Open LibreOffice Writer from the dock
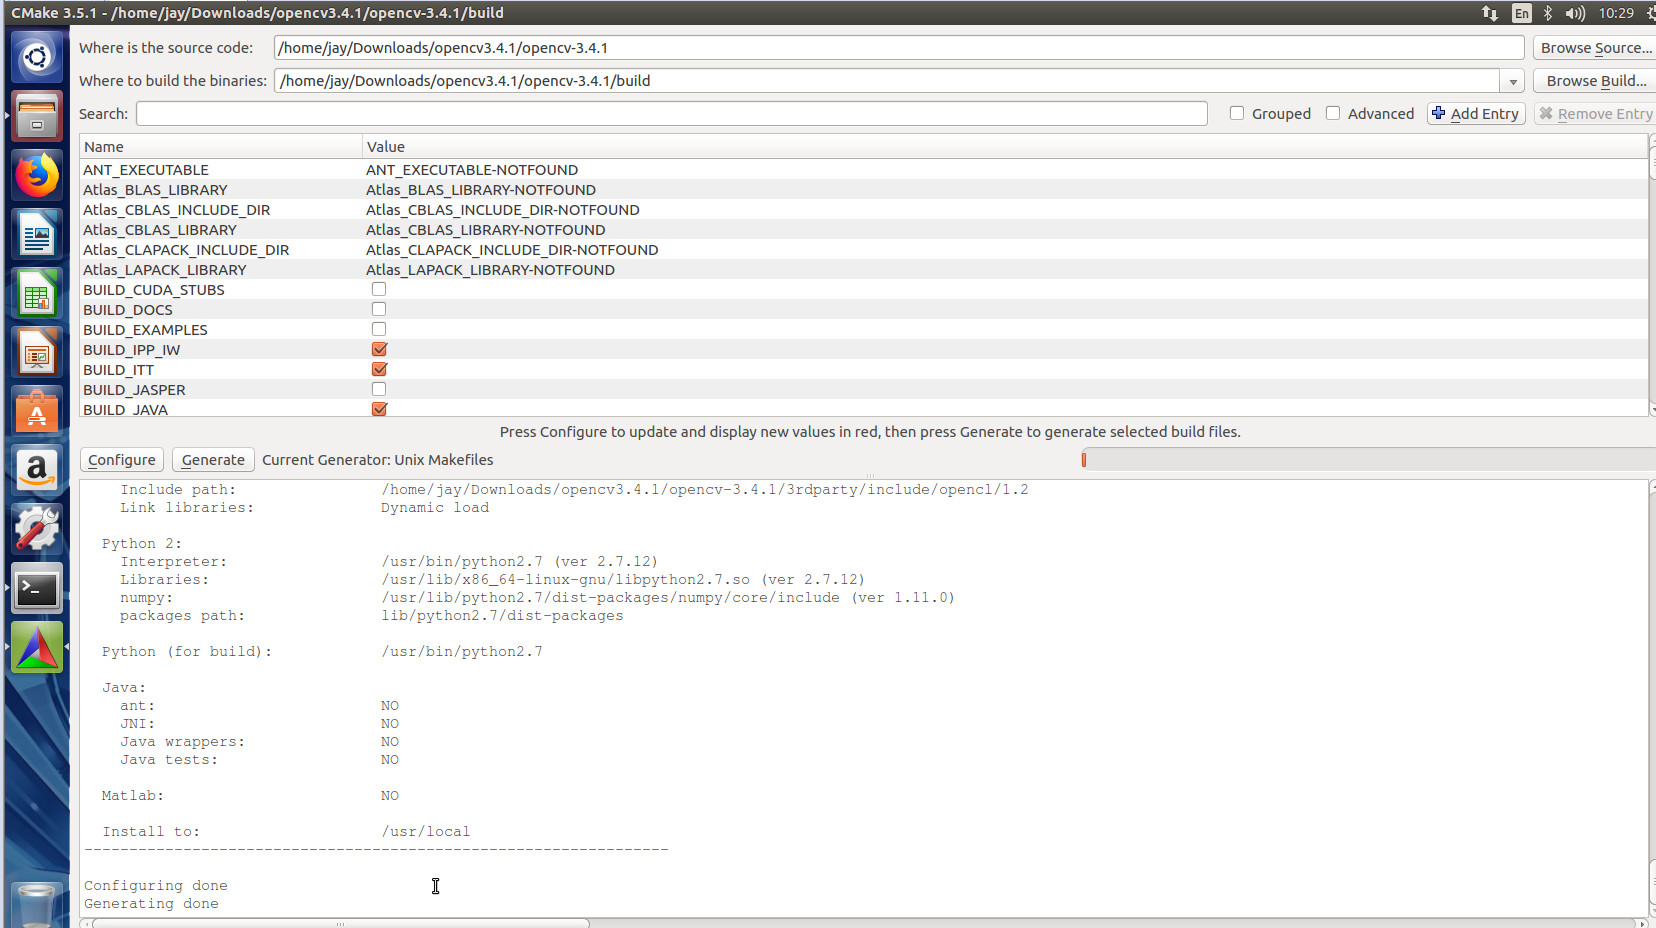The height and width of the screenshot is (928, 1656). pos(37,234)
